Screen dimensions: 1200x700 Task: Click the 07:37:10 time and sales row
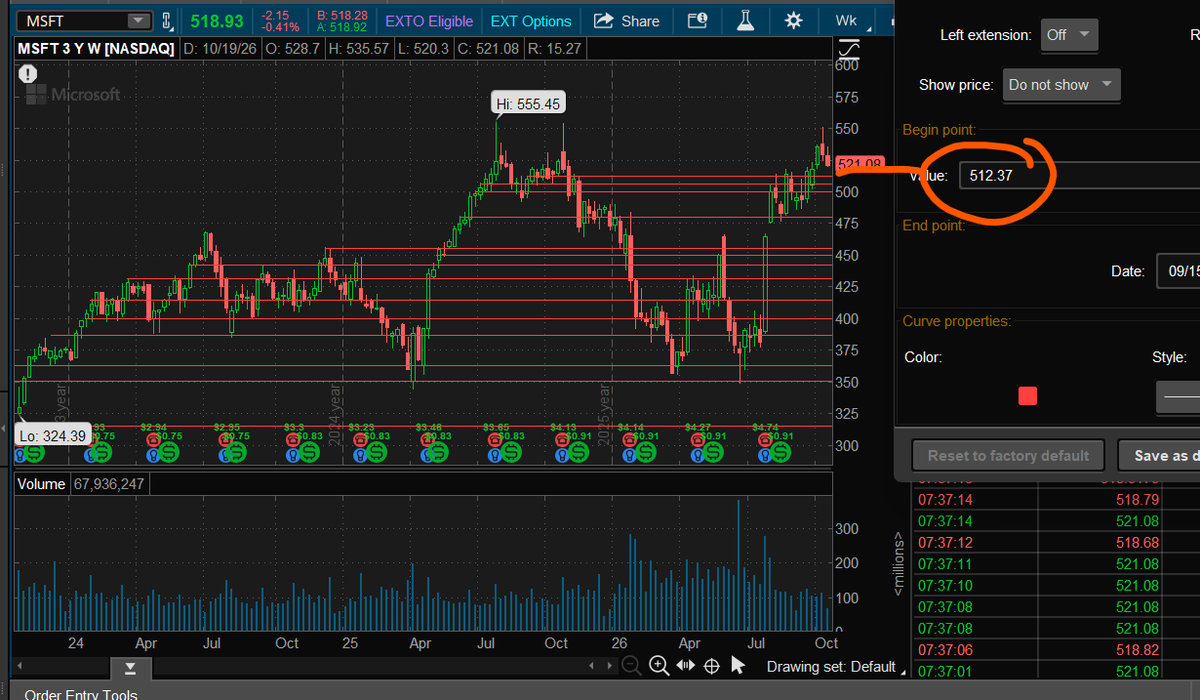tap(1056, 585)
